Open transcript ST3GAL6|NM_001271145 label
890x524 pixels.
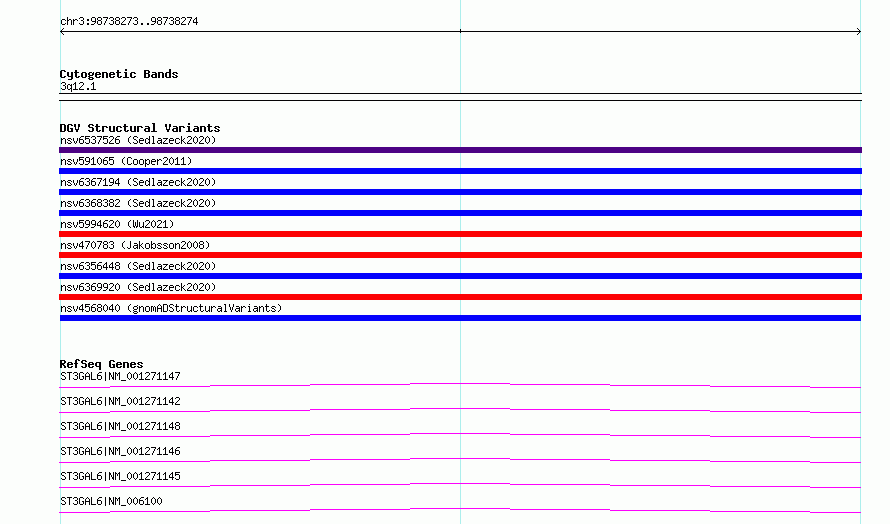[120, 476]
